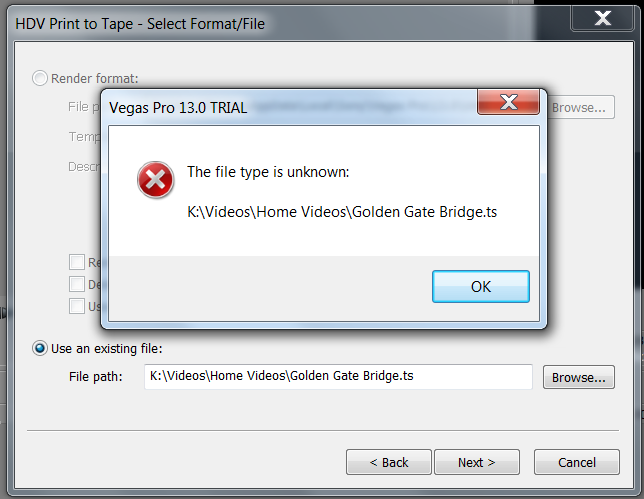This screenshot has width=644, height=499.
Task: Toggle the first disabled checkbox under Render format
Action: (77, 262)
